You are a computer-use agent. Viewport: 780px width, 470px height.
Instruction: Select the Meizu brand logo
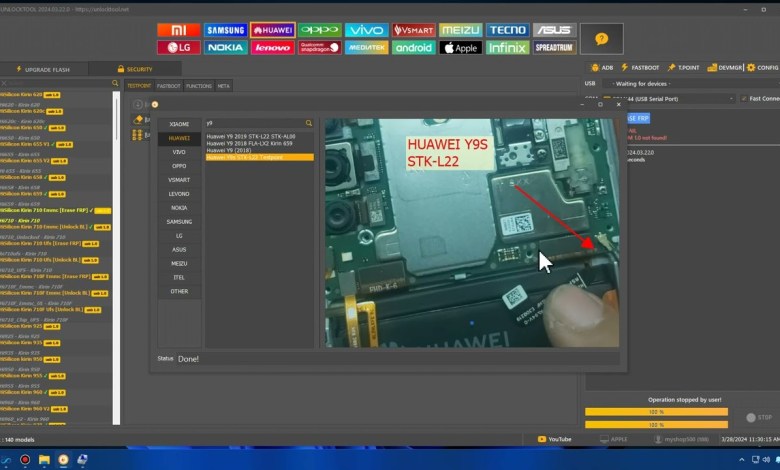coord(461,30)
